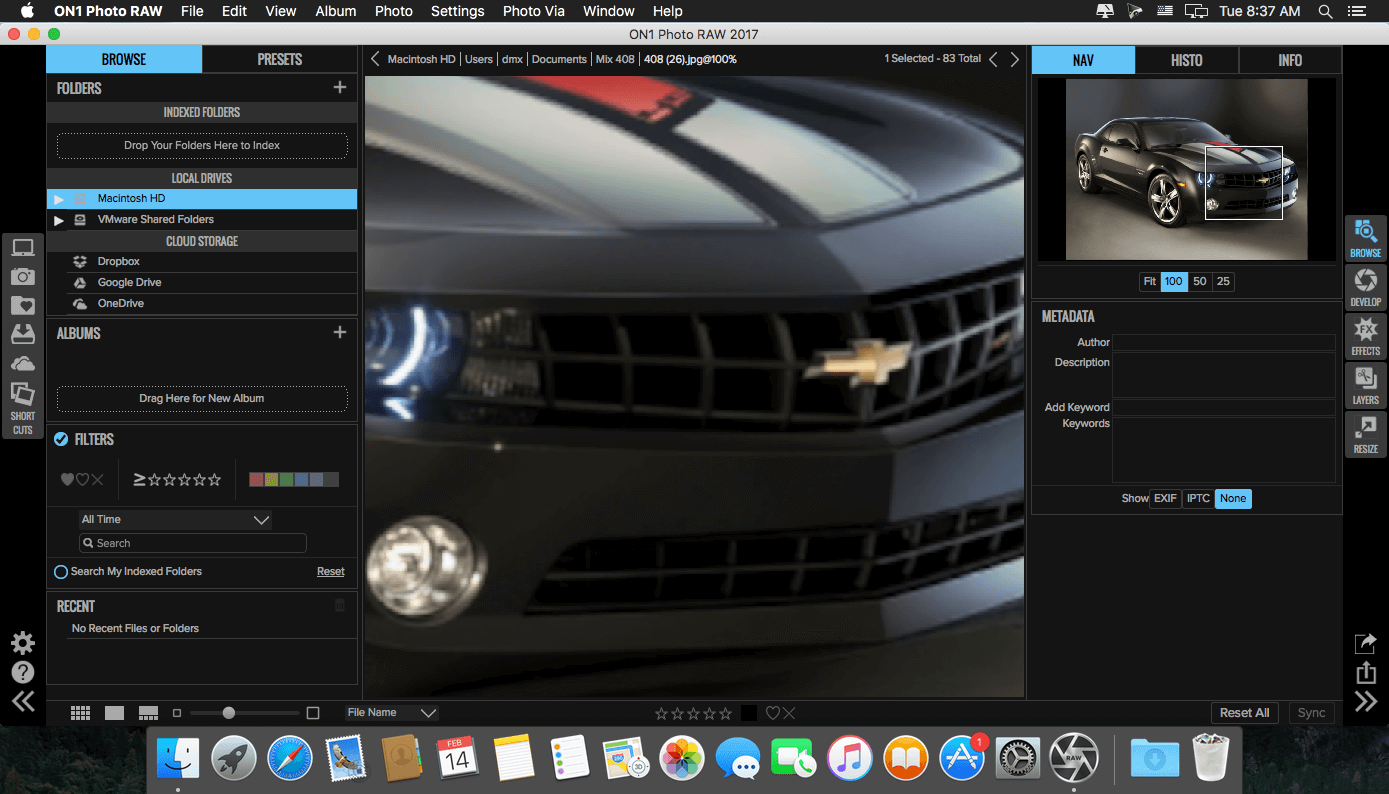Select the grid view icon
The height and width of the screenshot is (794, 1389).
click(x=81, y=713)
